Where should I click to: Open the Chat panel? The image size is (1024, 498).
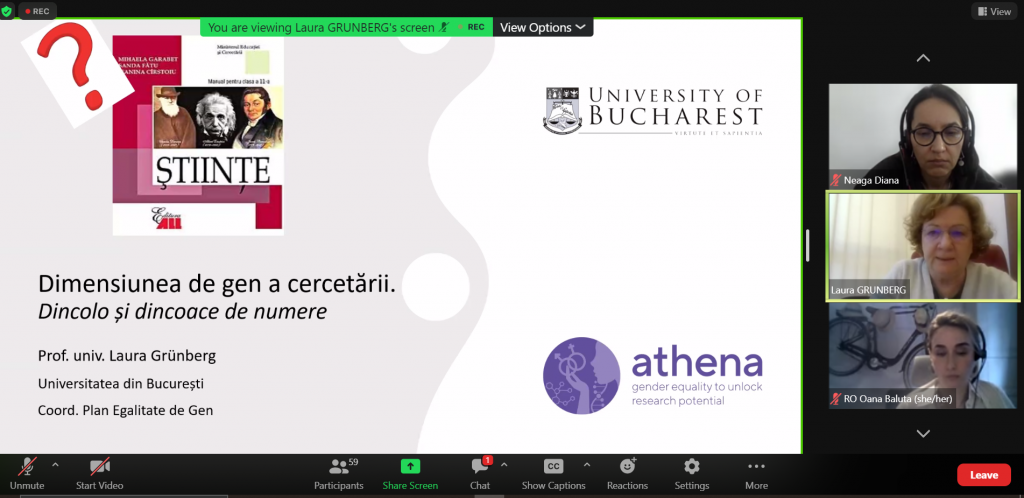(x=480, y=467)
